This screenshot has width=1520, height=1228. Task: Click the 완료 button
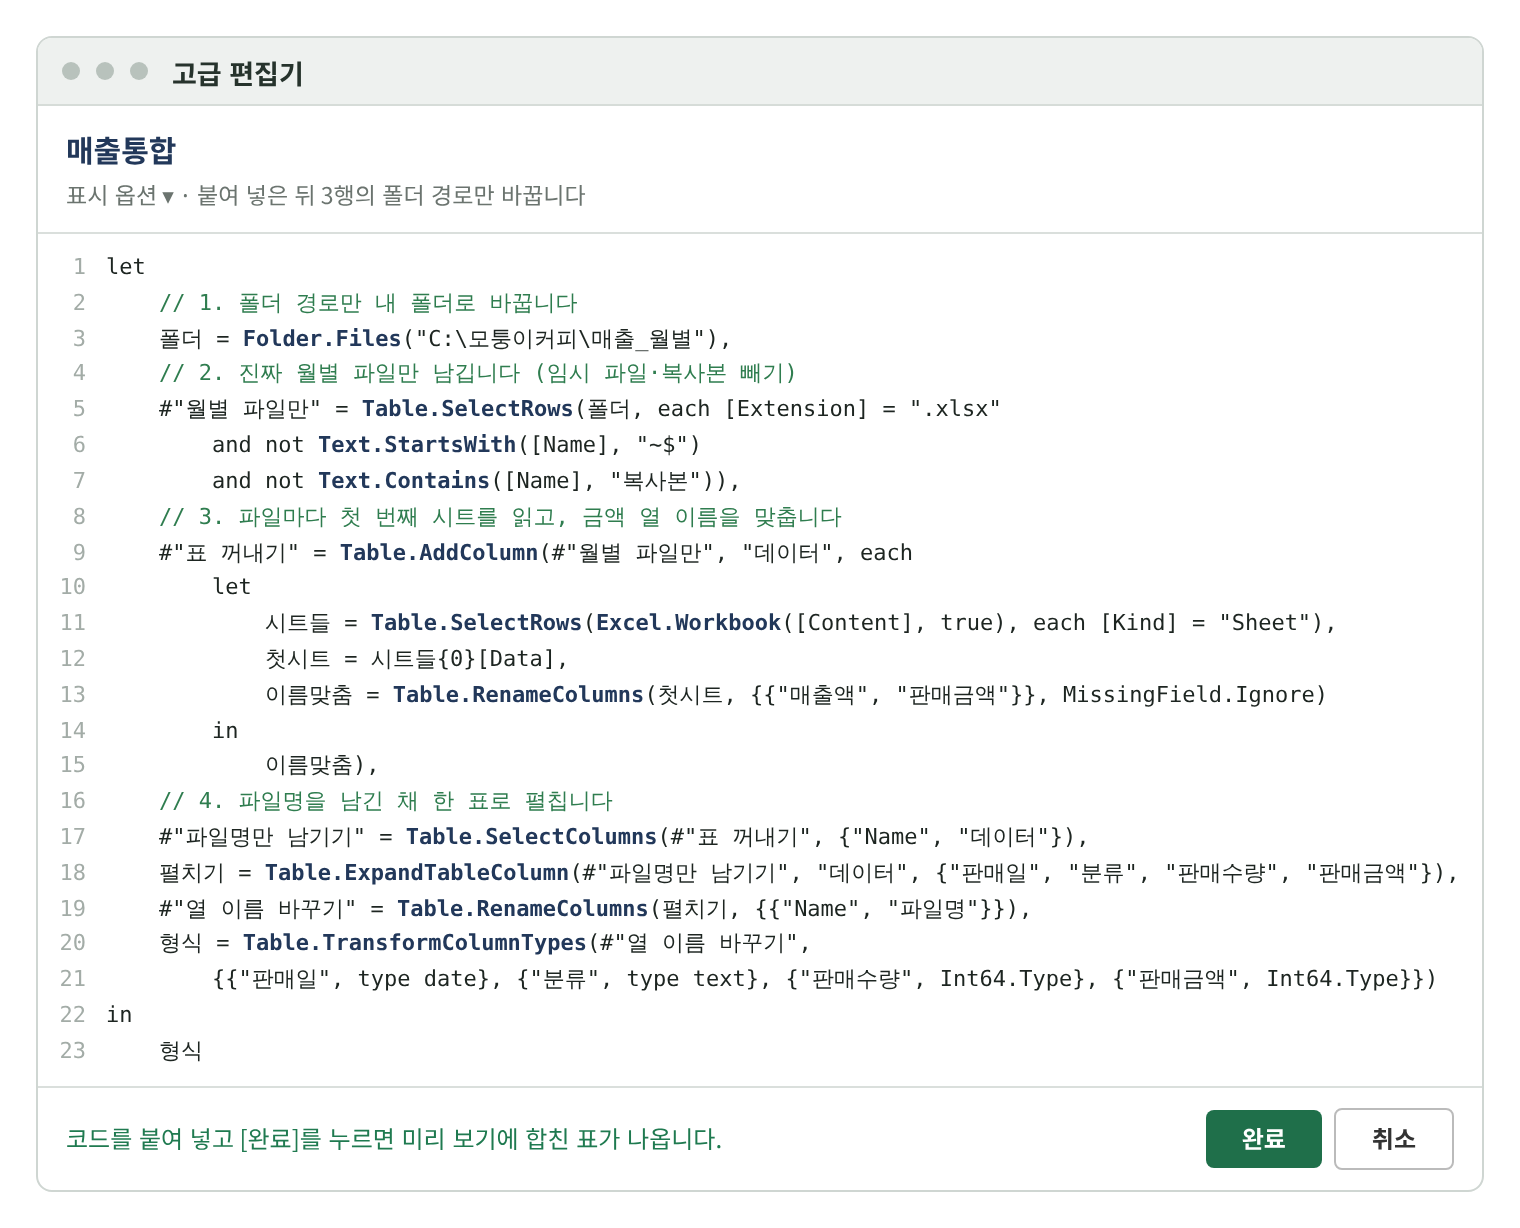tap(1263, 1139)
